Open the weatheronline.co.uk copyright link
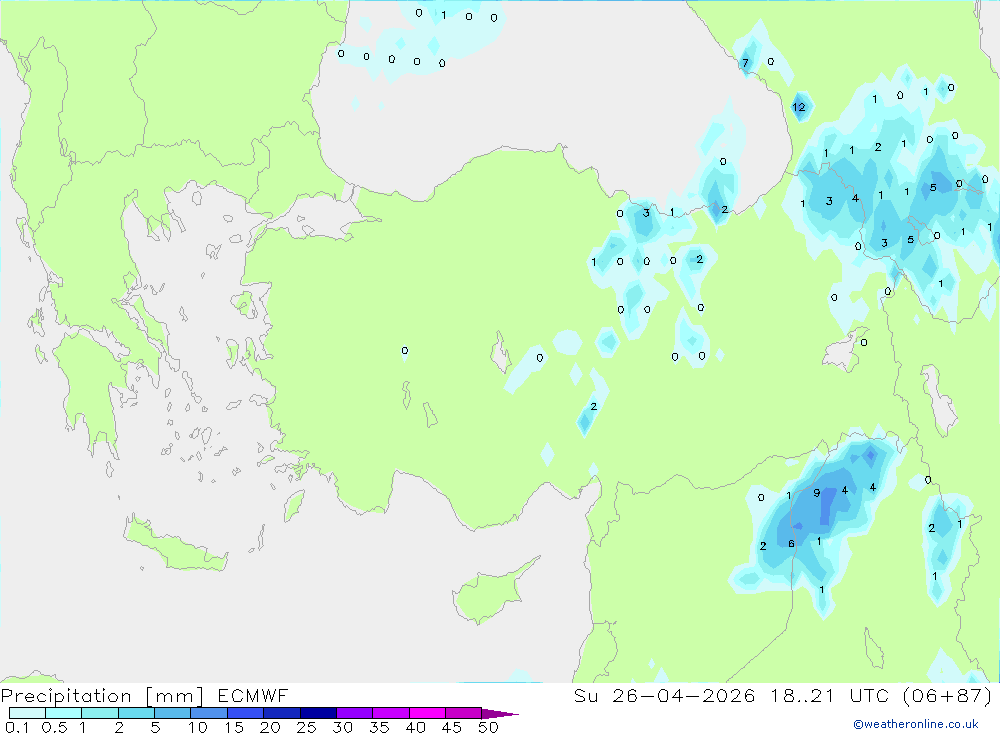Image resolution: width=1000 pixels, height=733 pixels. pos(916,724)
